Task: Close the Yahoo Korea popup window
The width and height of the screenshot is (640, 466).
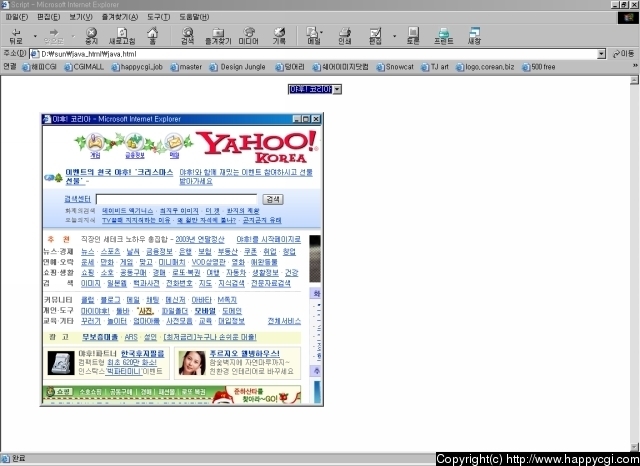Action: pyautogui.click(x=316, y=119)
